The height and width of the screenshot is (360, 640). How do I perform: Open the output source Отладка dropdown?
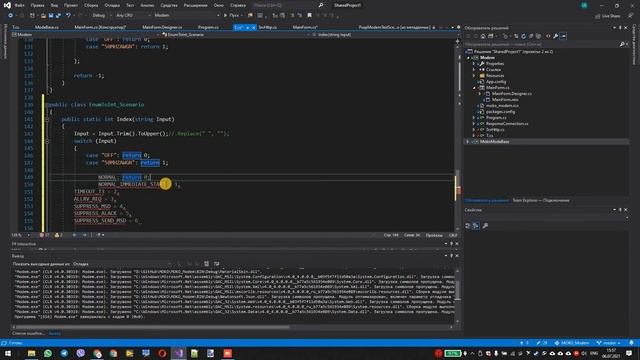tap(122, 264)
